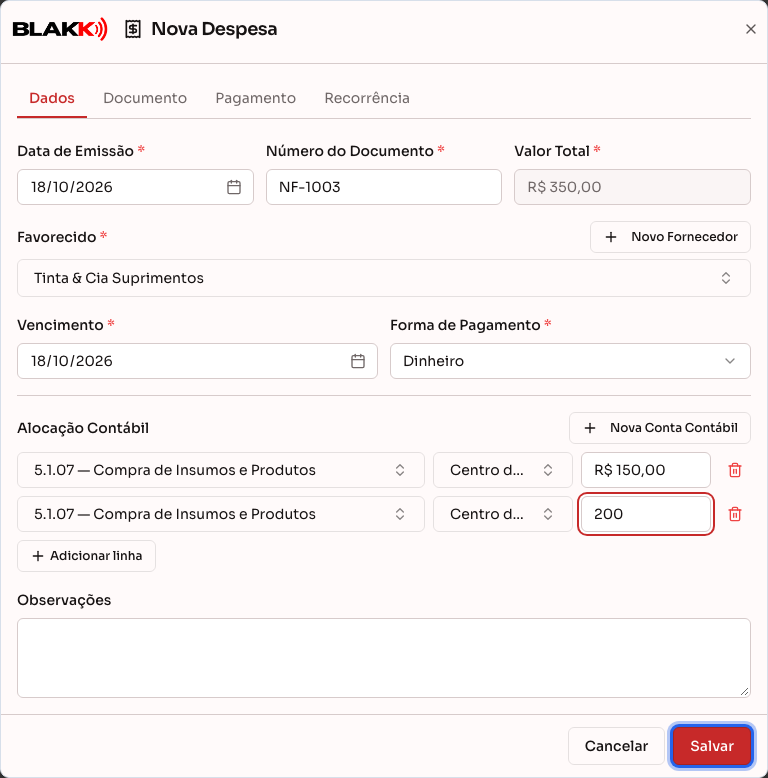Open account dropdown in the 200 row
The width and height of the screenshot is (768, 778).
click(221, 514)
